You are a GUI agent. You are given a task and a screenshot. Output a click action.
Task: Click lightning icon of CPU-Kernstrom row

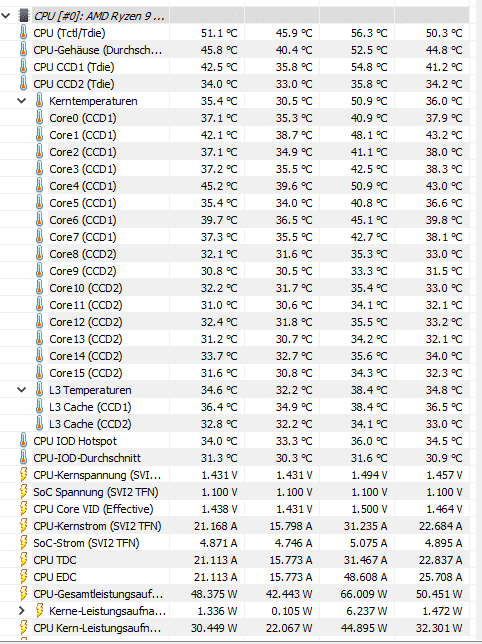tap(23, 526)
